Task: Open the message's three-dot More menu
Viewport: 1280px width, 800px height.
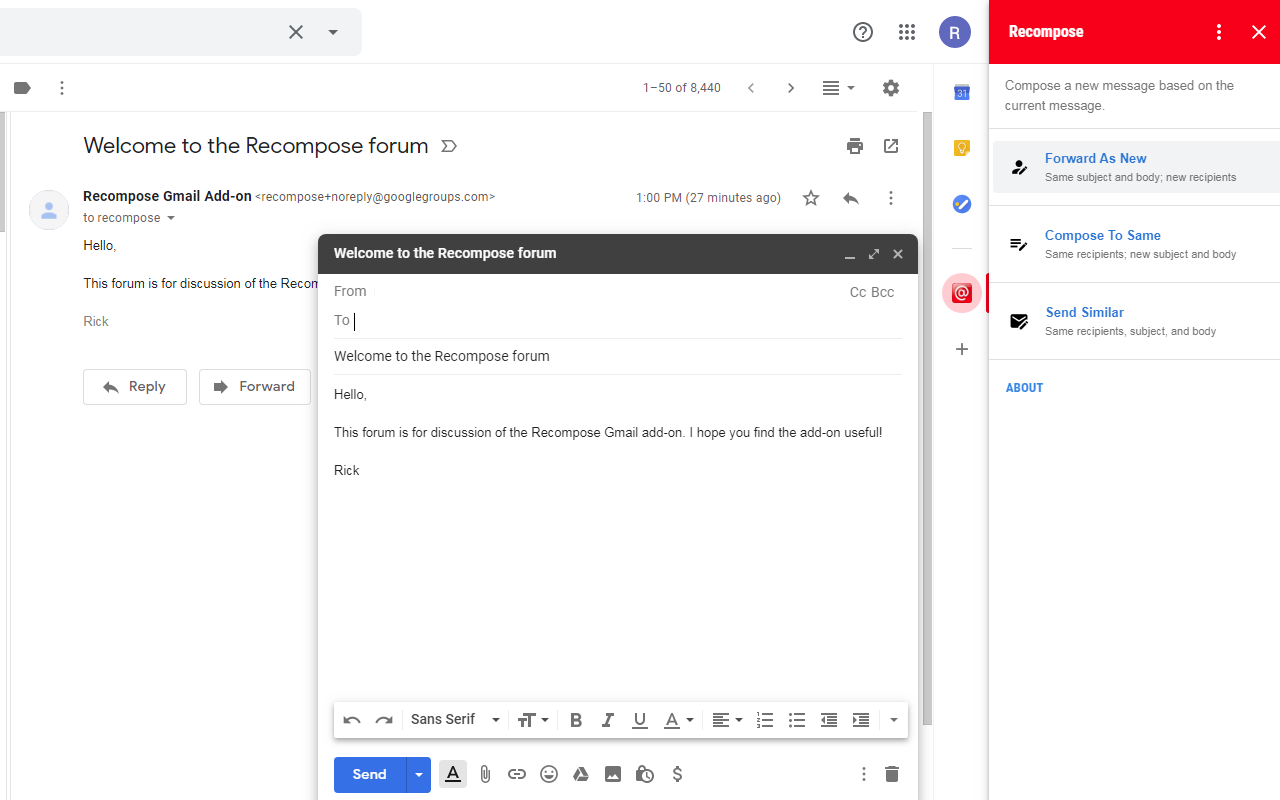Action: pos(891,198)
